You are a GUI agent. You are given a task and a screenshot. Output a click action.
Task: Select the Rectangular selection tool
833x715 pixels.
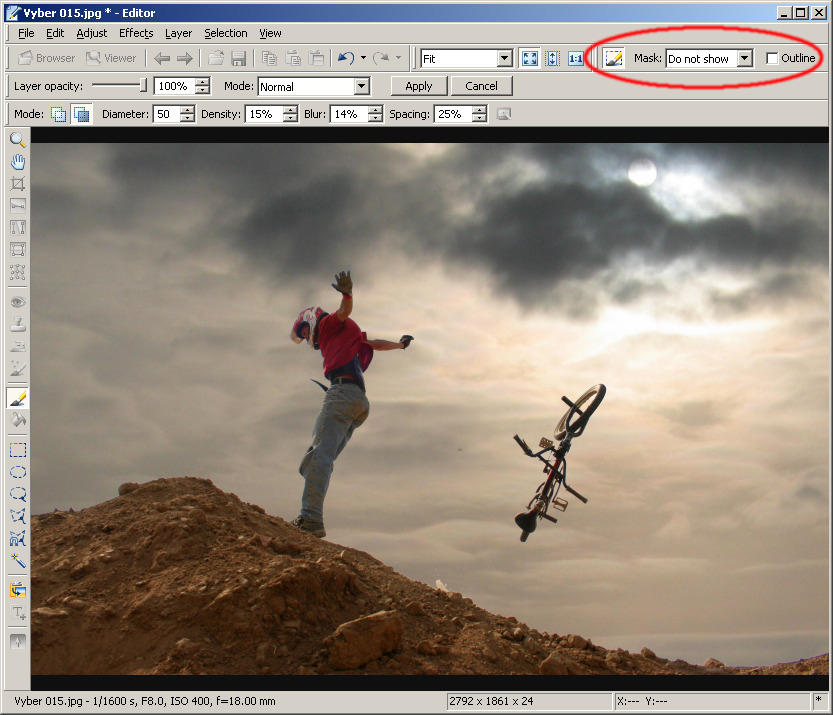18,450
